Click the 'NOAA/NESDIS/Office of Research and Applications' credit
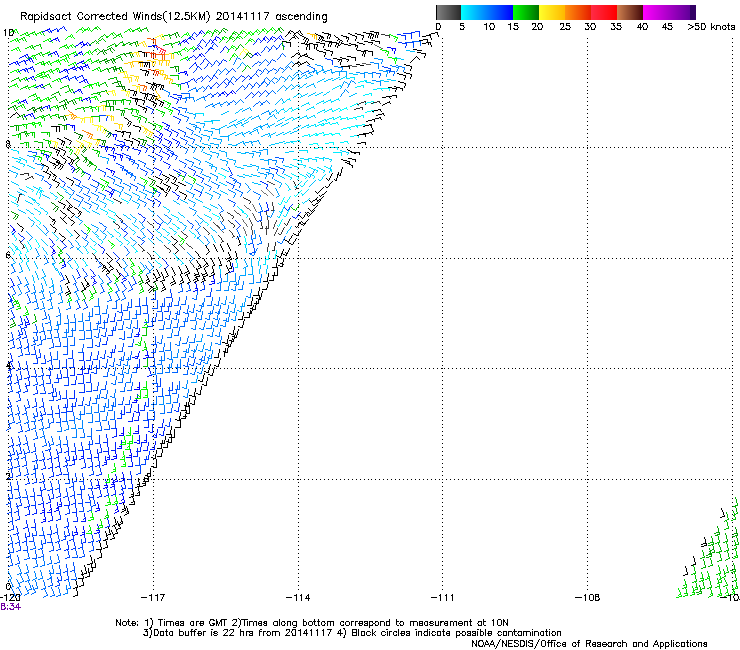This screenshot has height=650, width=740. point(589,644)
